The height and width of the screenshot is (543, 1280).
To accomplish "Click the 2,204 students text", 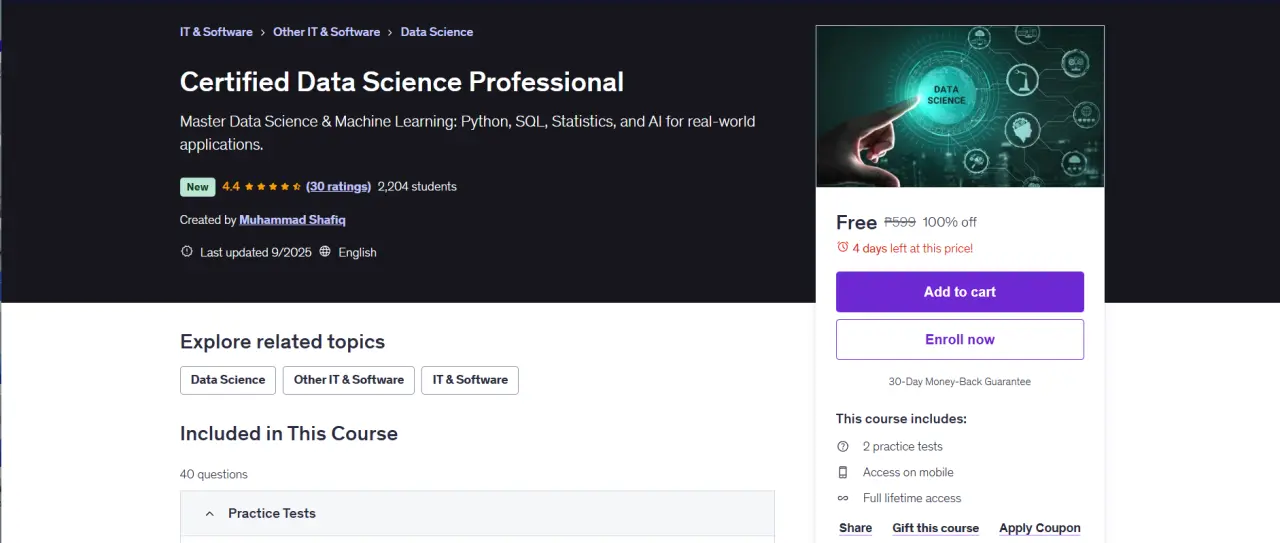I will [x=417, y=186].
